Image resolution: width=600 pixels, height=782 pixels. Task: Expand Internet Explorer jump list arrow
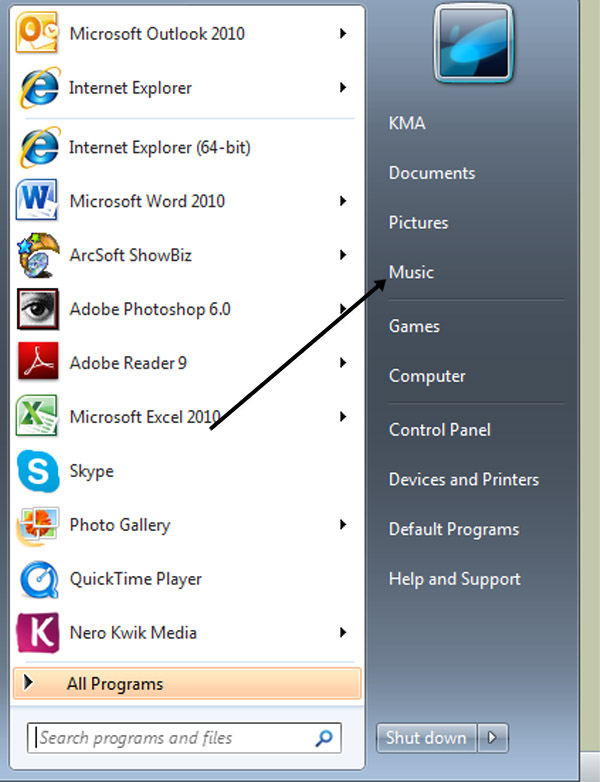pos(343,87)
